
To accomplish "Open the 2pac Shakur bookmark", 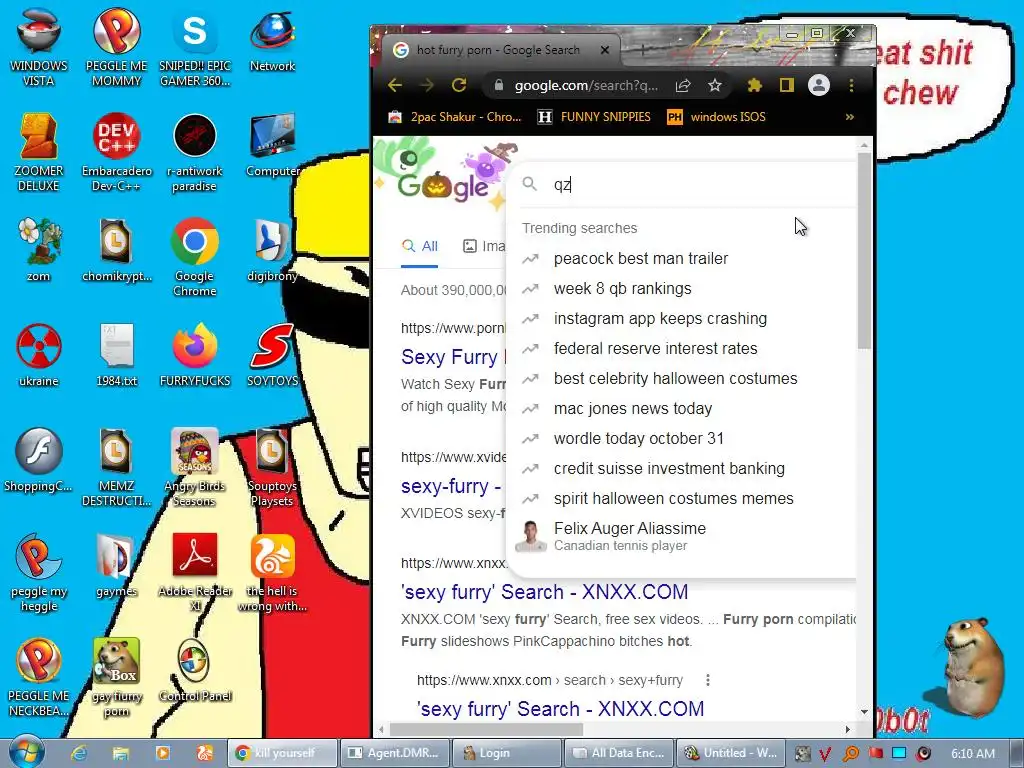I will pyautogui.click(x=455, y=117).
